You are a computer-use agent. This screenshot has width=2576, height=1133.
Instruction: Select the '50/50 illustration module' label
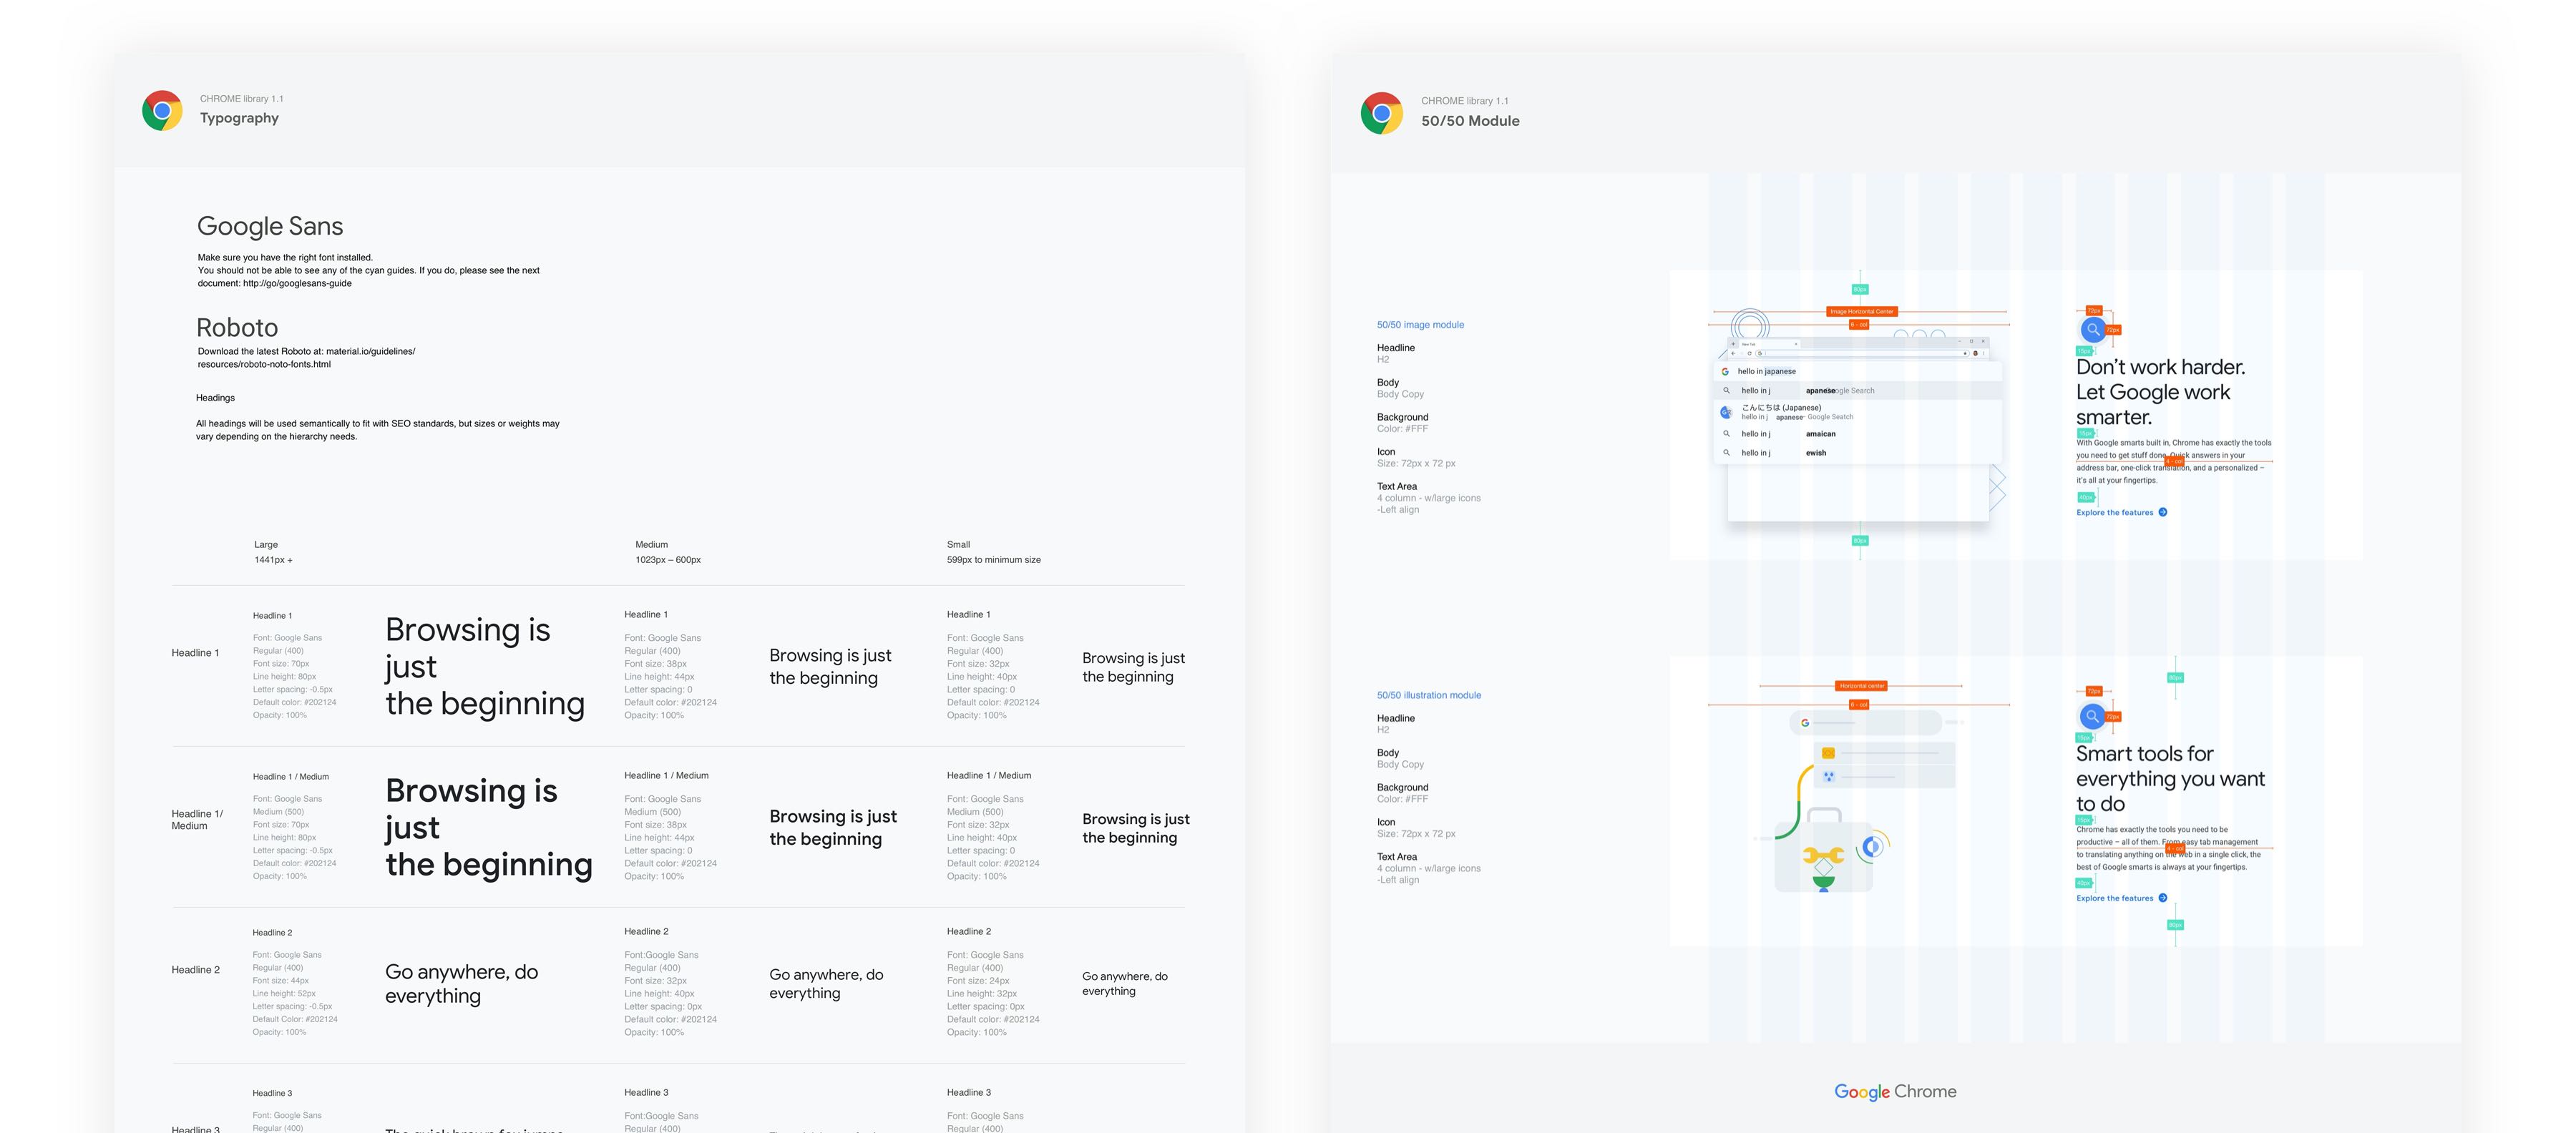point(1428,695)
